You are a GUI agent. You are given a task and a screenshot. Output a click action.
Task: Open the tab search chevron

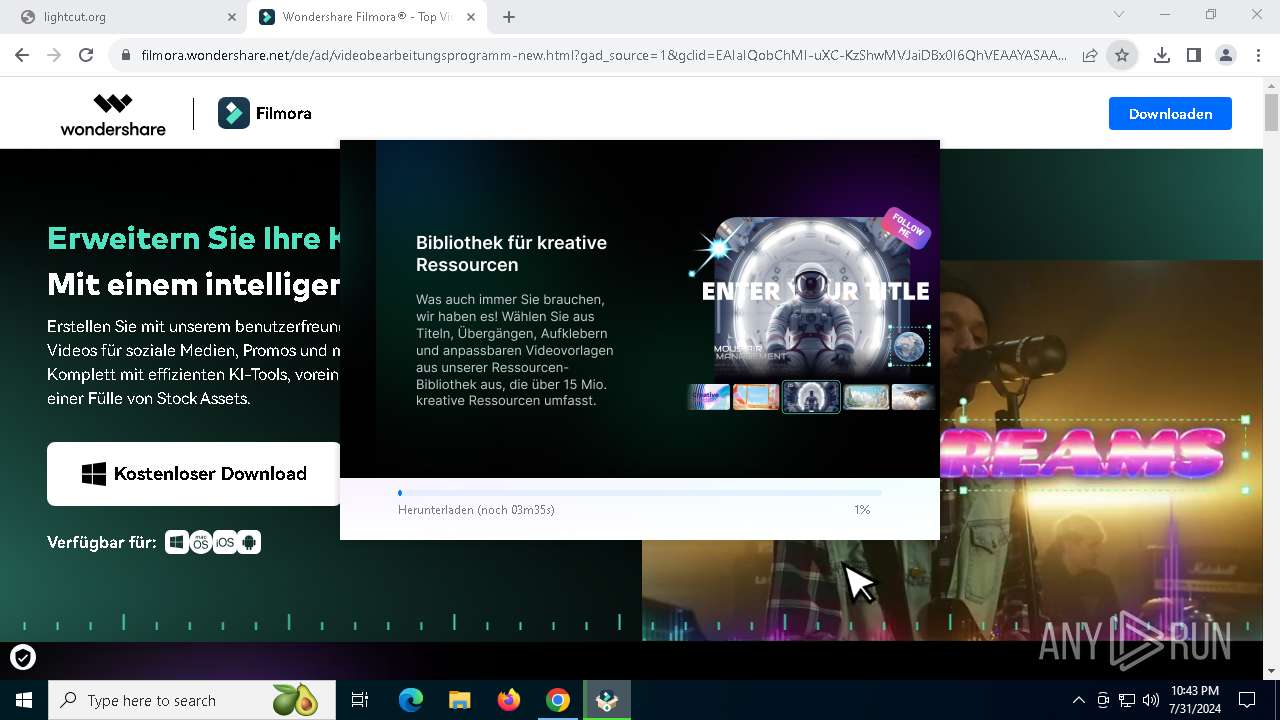point(1119,14)
